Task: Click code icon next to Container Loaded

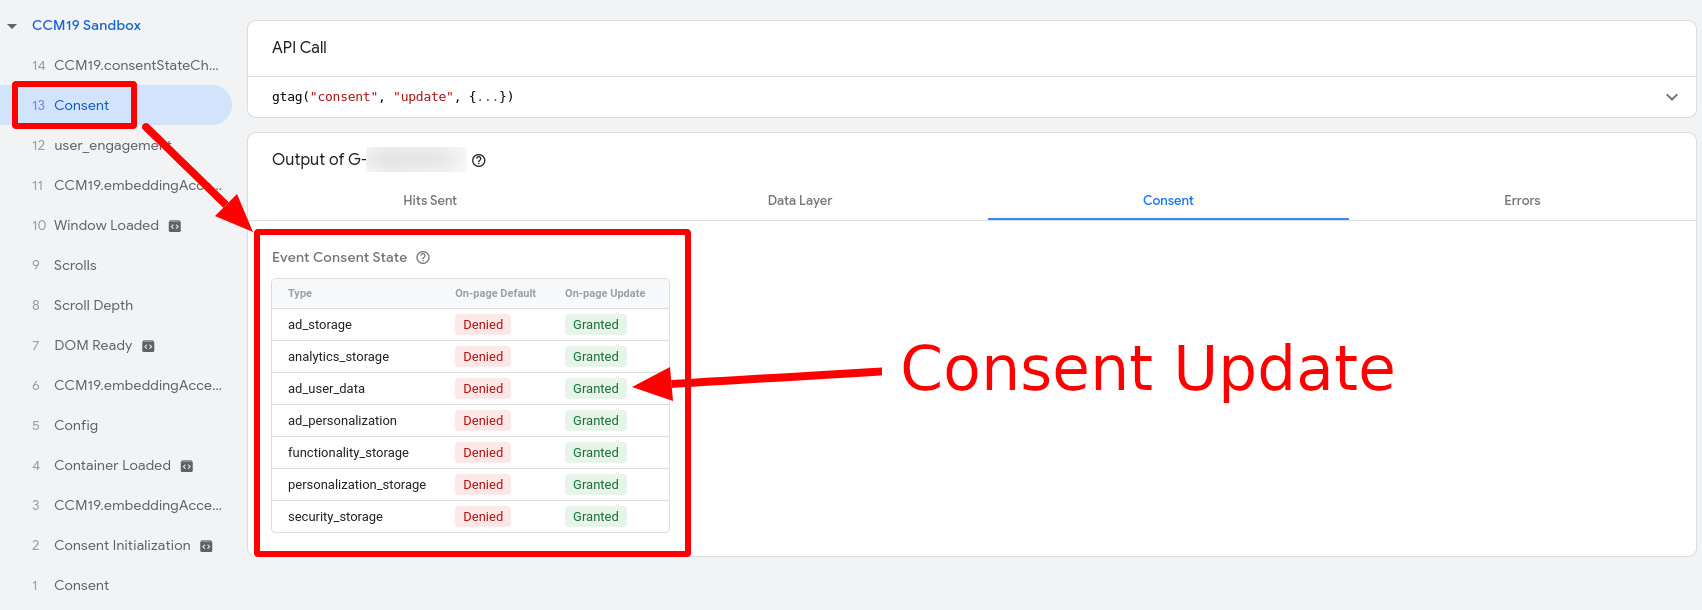Action: 187,466
